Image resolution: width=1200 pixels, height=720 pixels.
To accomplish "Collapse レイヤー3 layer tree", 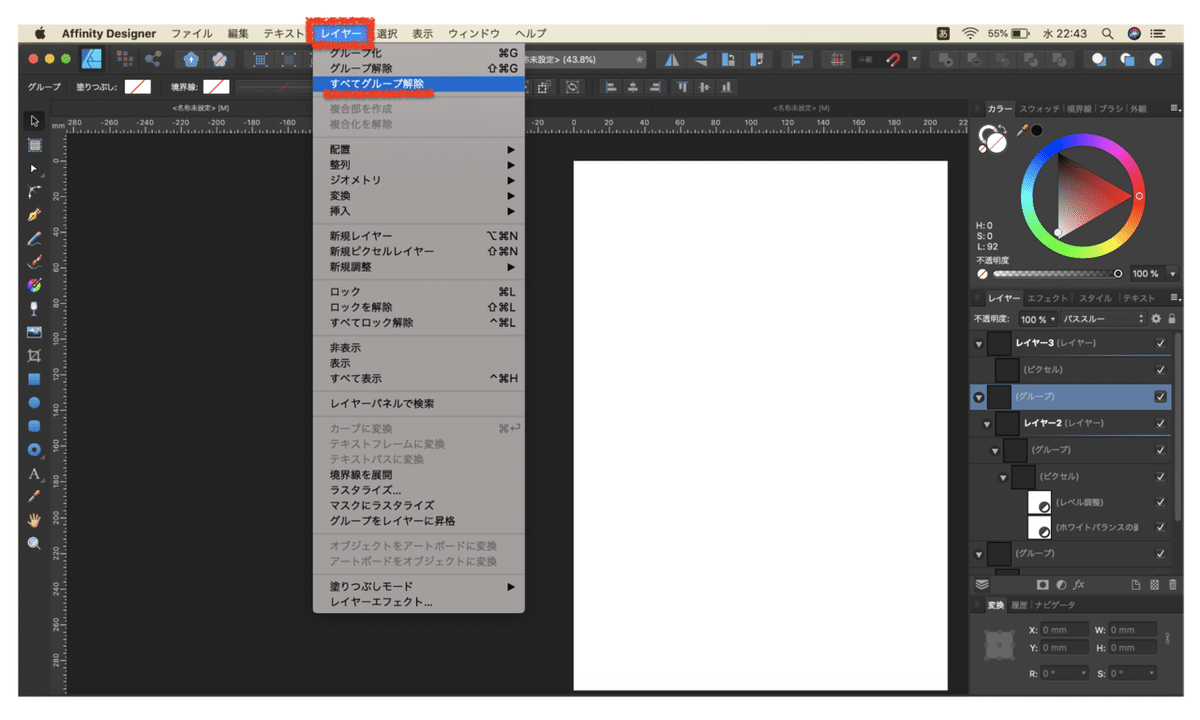I will coord(980,343).
